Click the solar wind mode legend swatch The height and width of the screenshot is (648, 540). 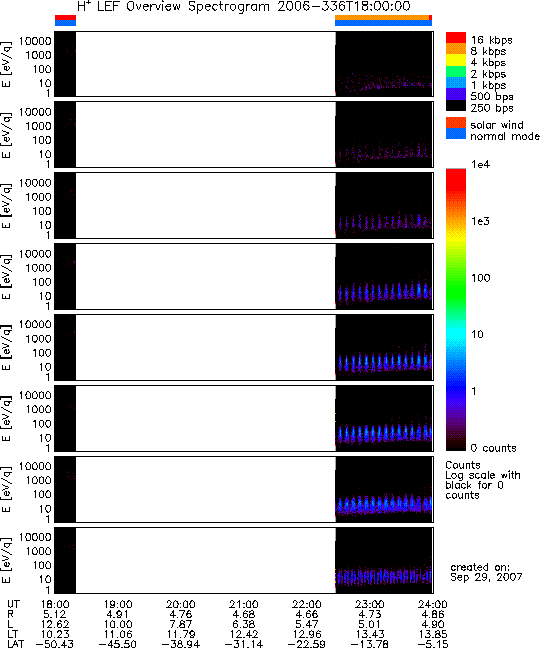(x=456, y=122)
